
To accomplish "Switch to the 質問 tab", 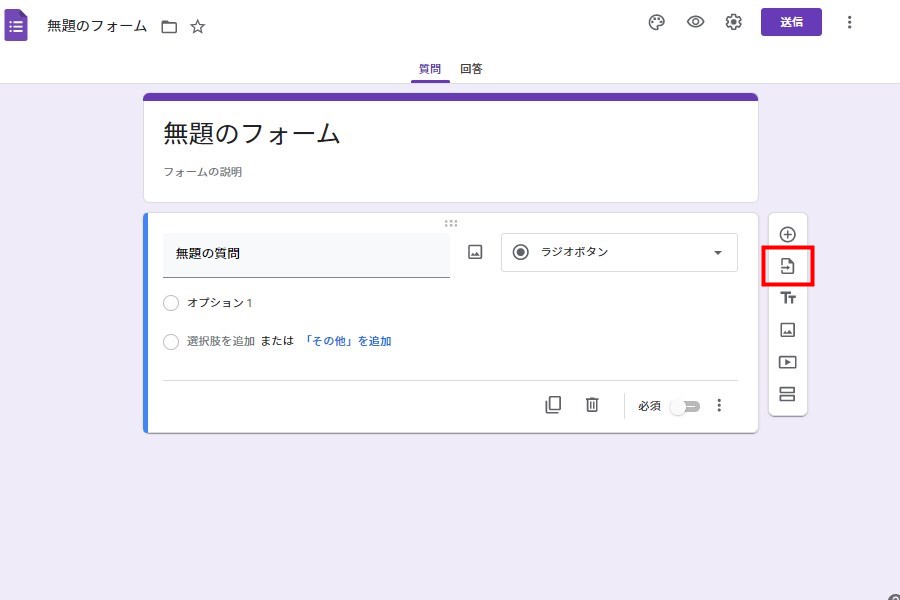I will tap(430, 69).
